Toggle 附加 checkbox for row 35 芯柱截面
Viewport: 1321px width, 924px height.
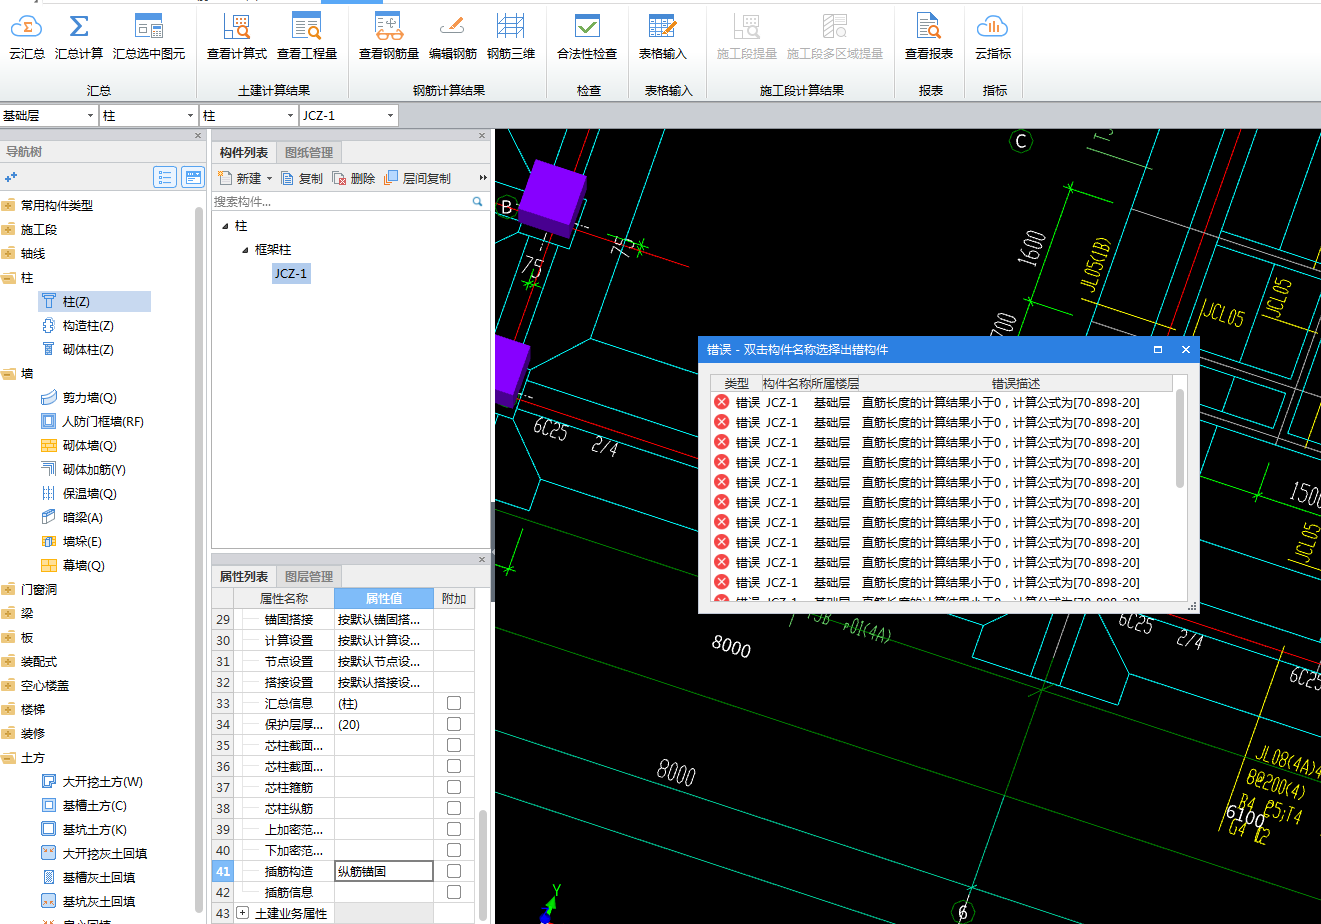tap(454, 745)
